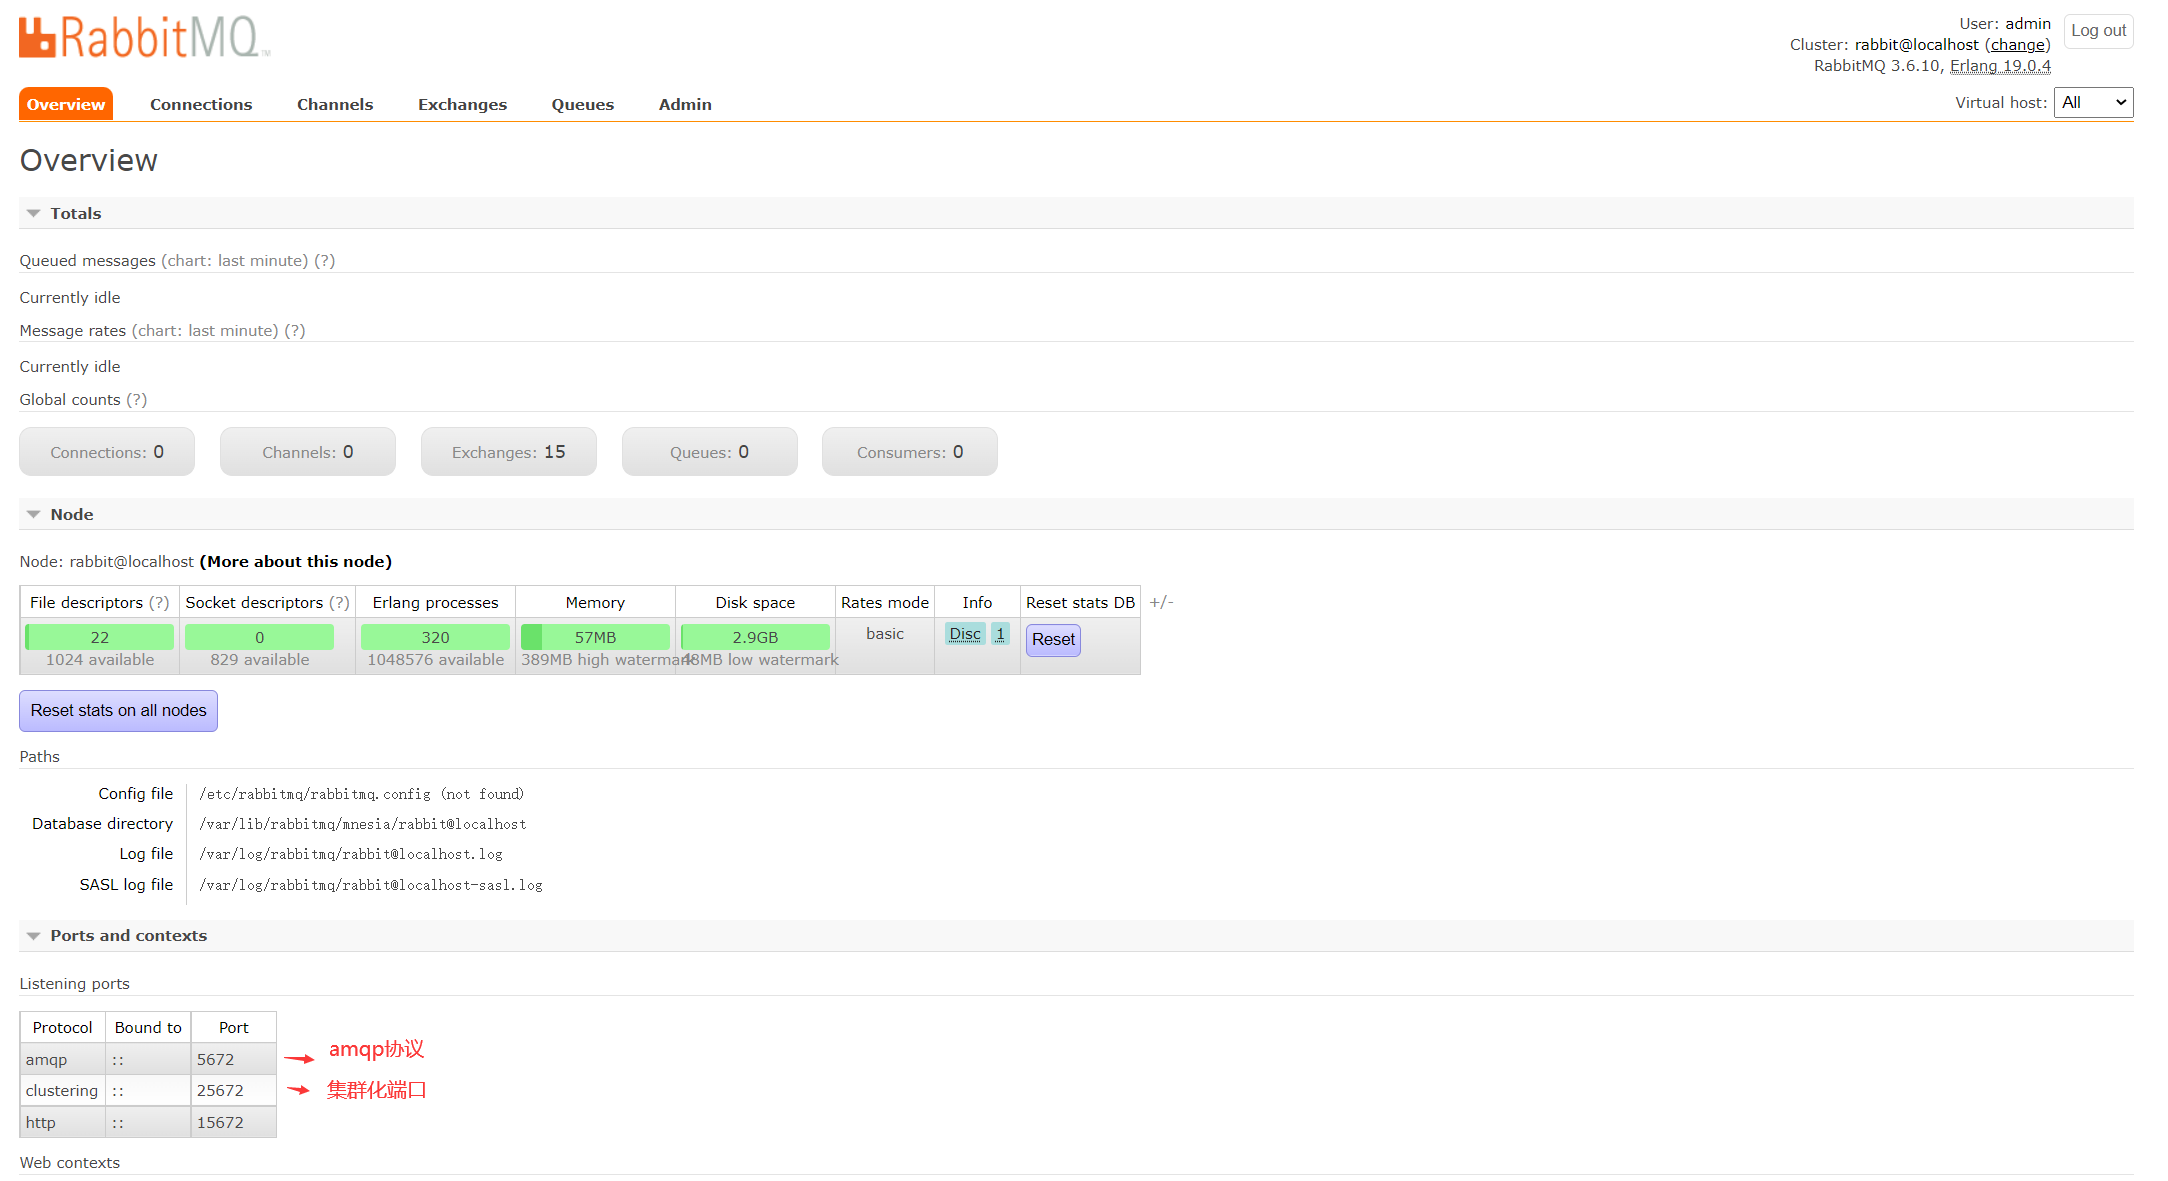Click the Log out button

[x=2098, y=31]
